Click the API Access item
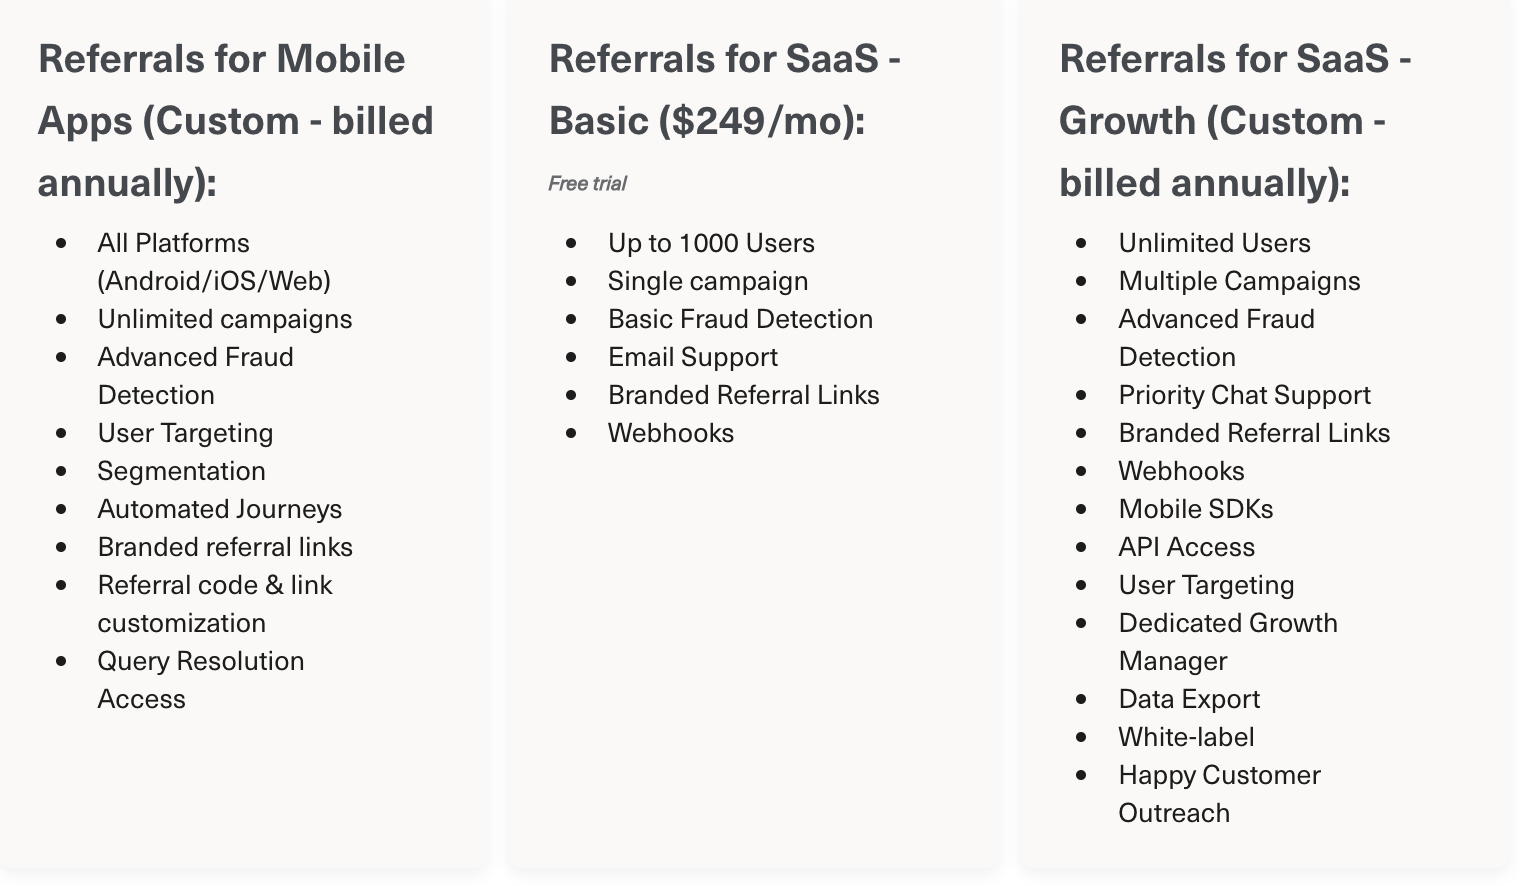Image resolution: width=1520 pixels, height=886 pixels. [x=1186, y=547]
